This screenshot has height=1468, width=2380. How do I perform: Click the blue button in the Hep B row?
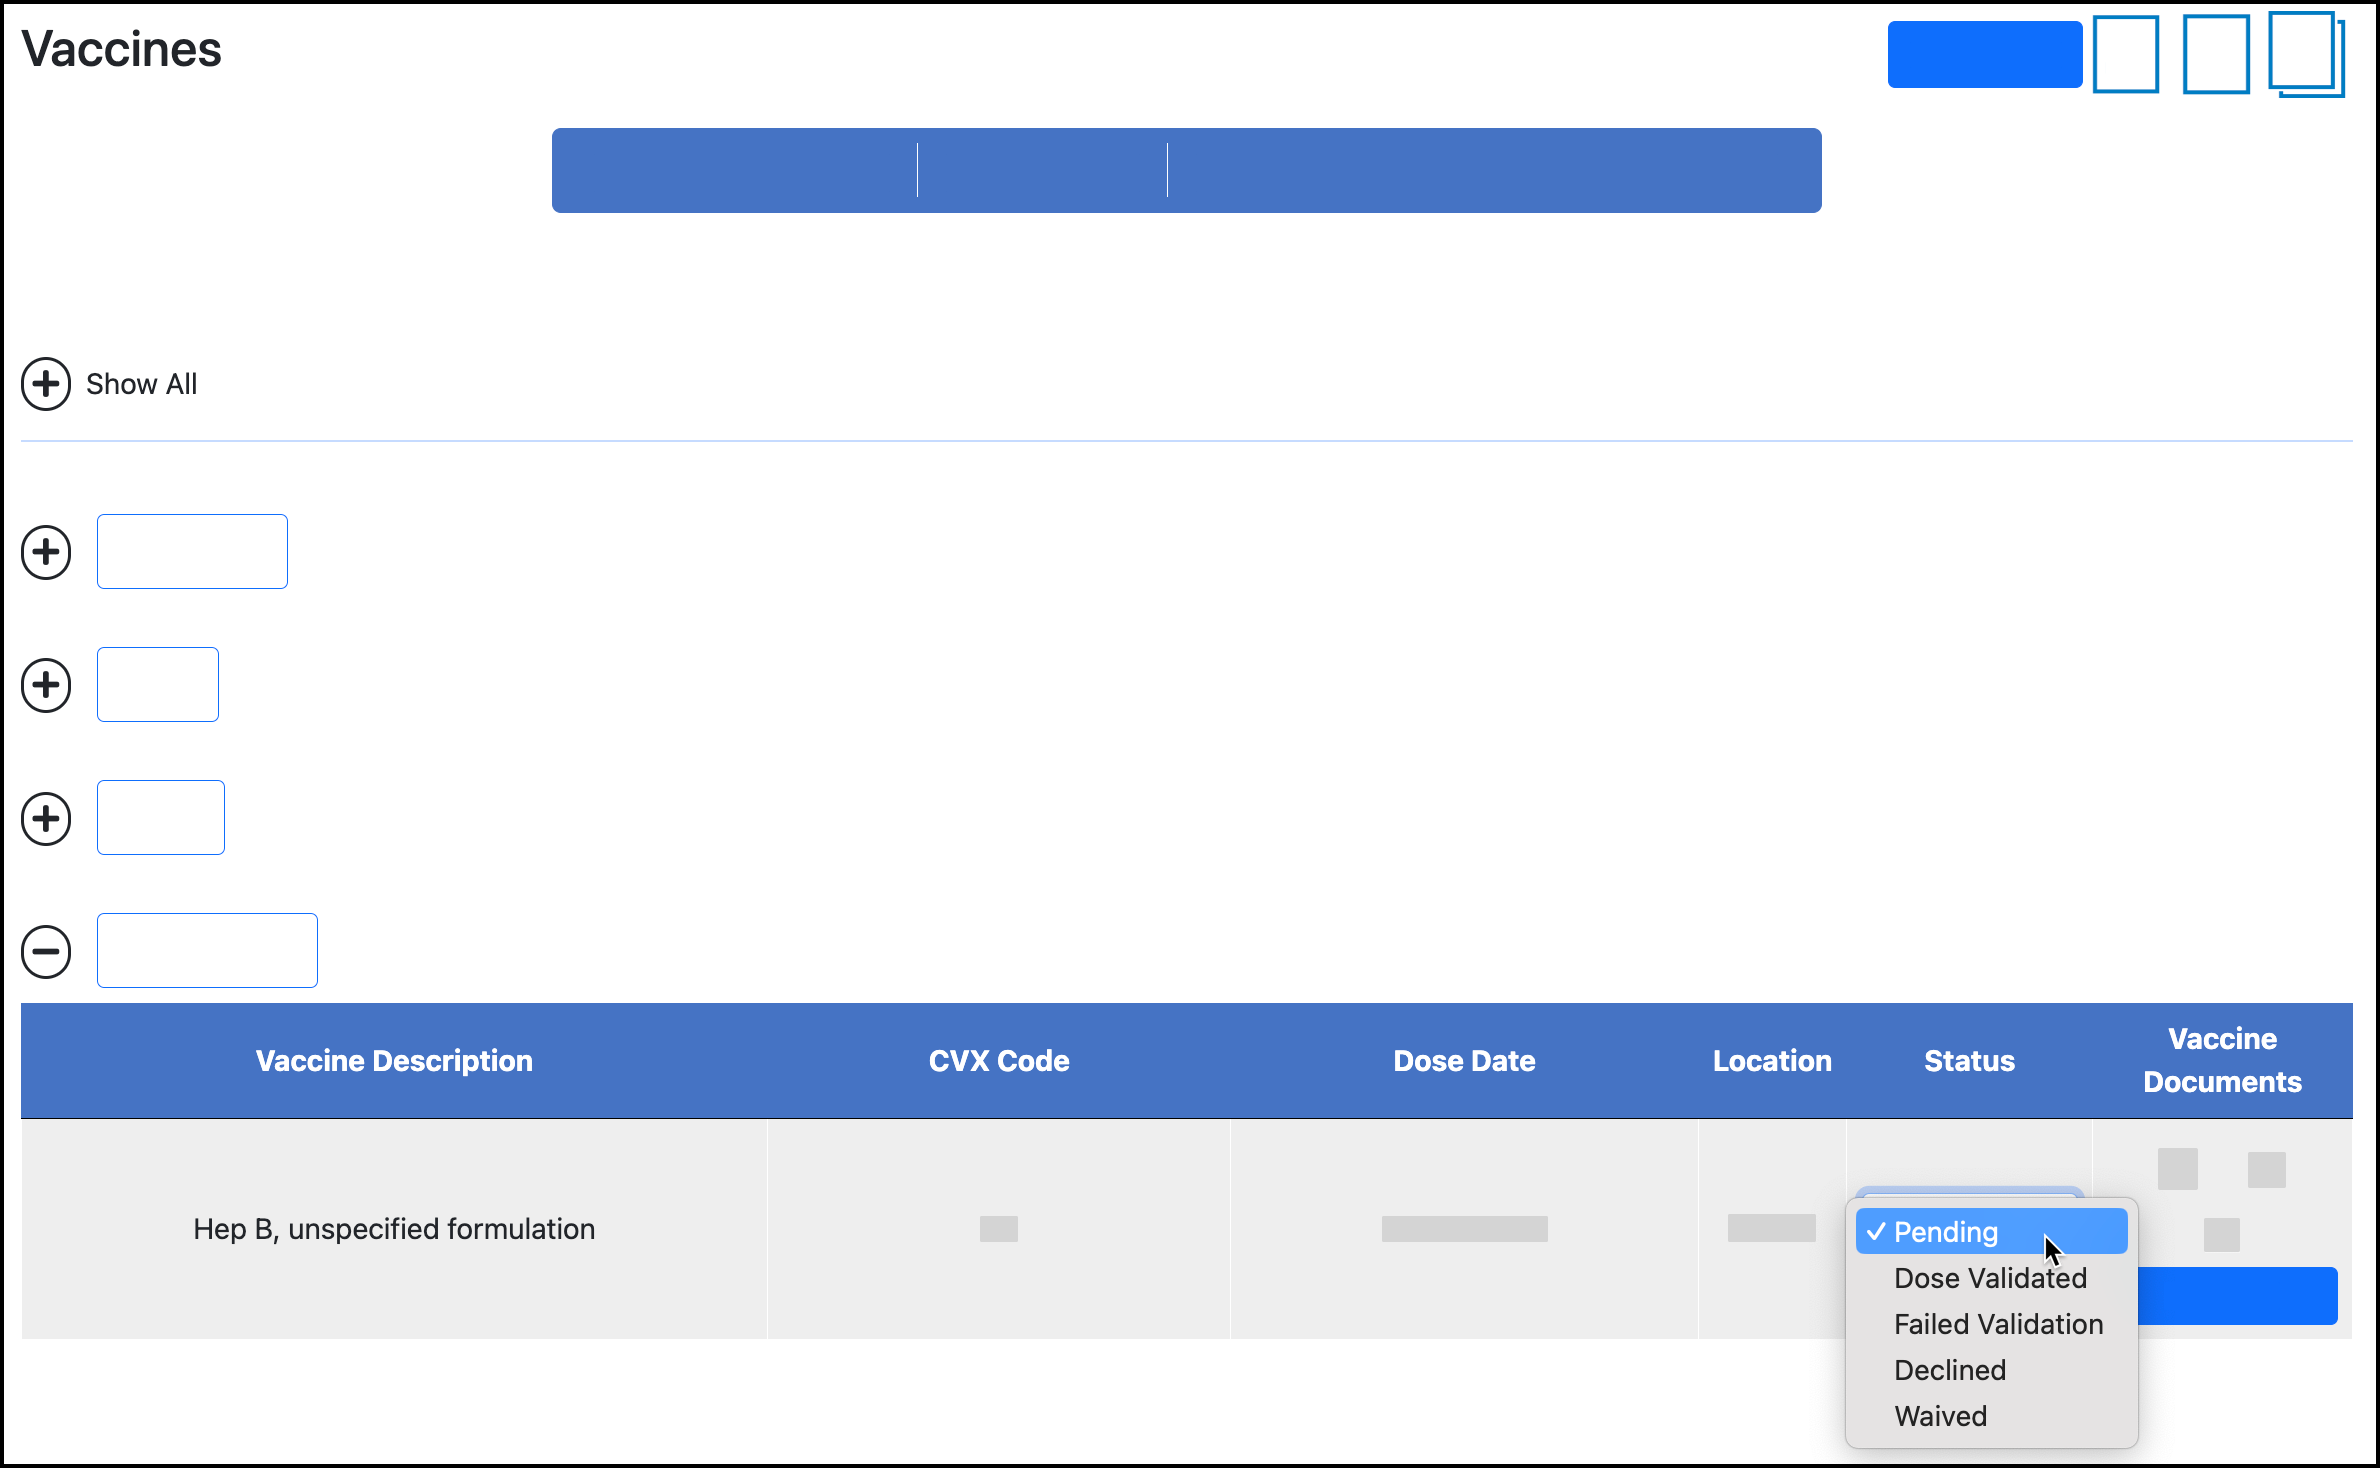point(2240,1295)
